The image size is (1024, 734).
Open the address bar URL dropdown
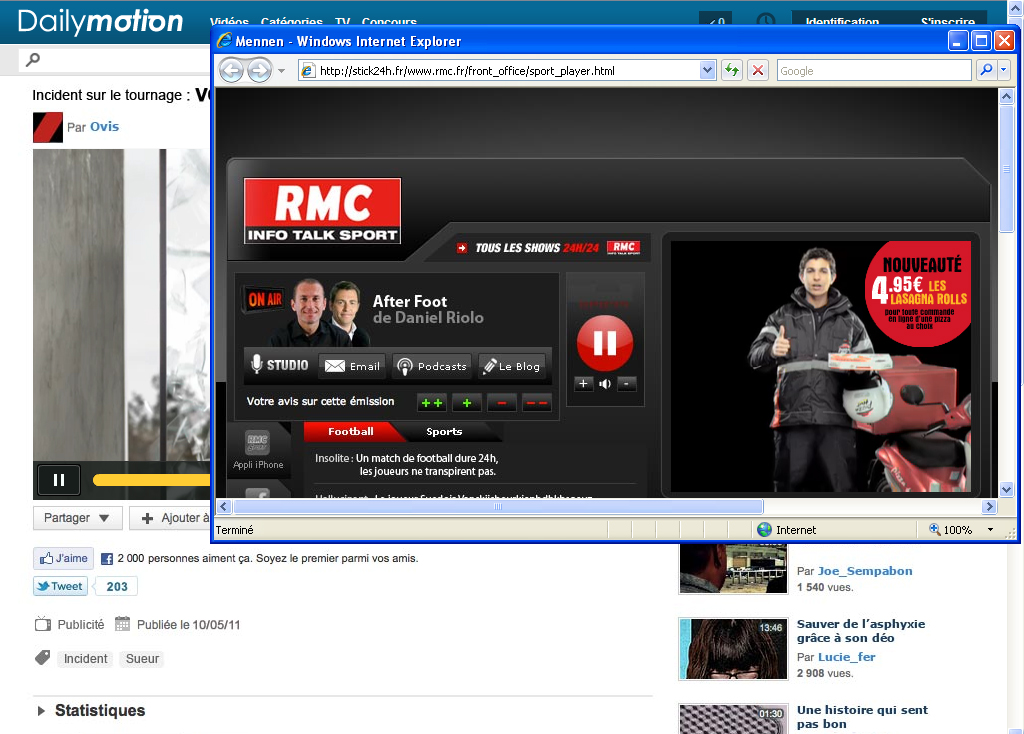(708, 71)
